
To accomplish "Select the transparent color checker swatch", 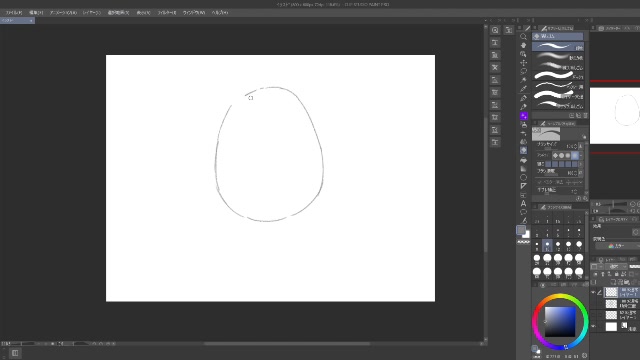I will (523, 242).
